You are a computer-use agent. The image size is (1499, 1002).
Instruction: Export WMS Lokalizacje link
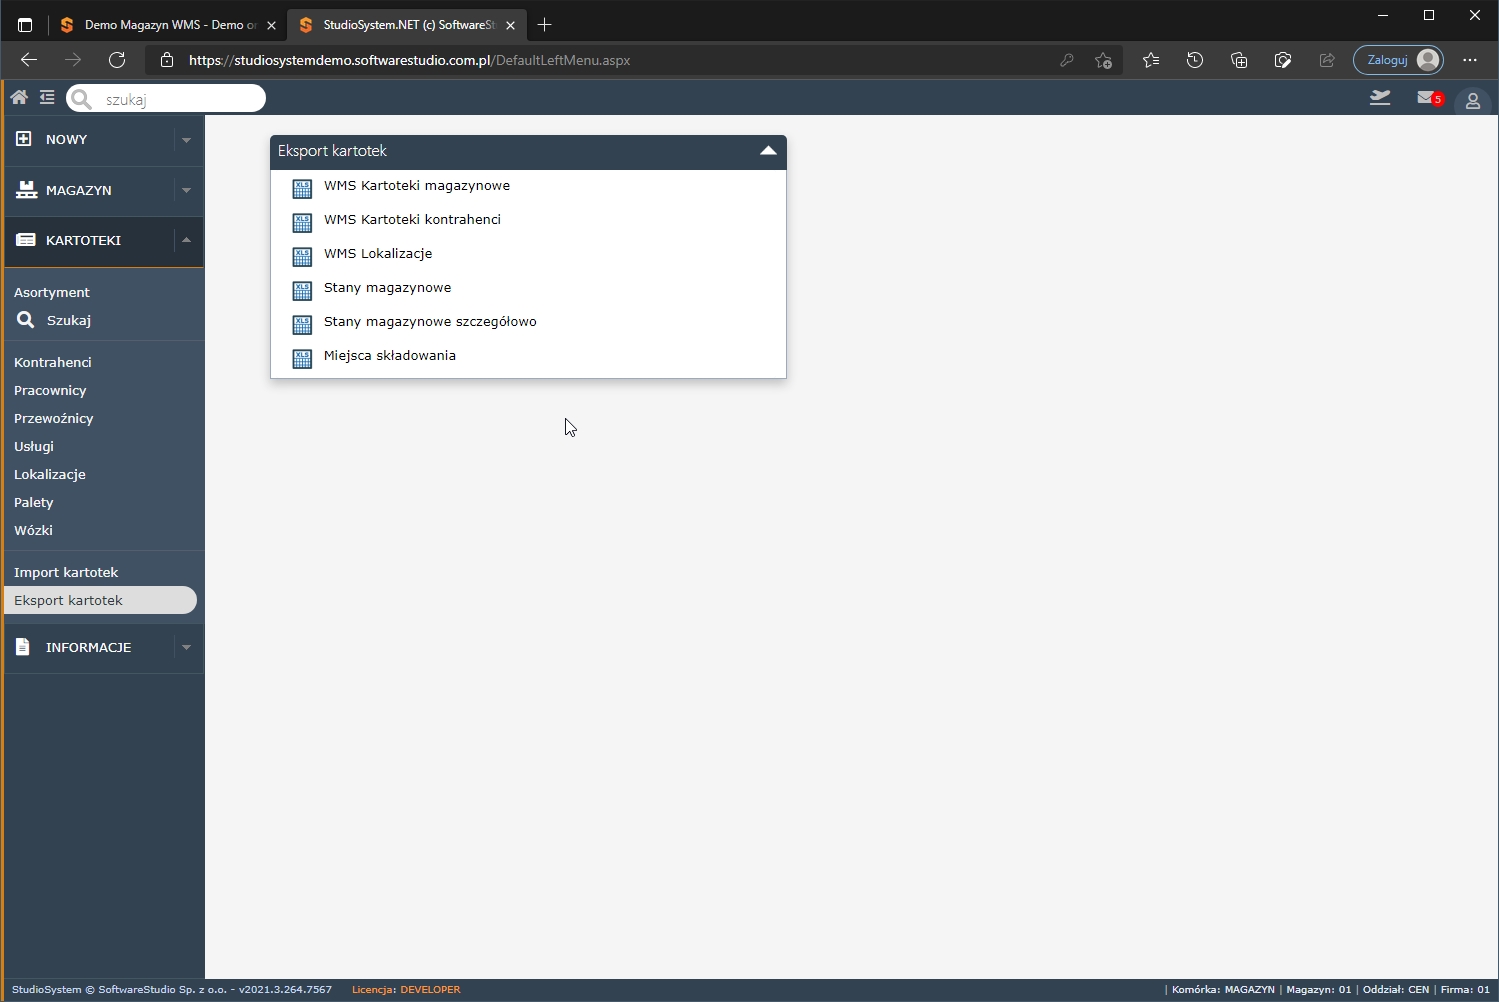pyautogui.click(x=378, y=254)
